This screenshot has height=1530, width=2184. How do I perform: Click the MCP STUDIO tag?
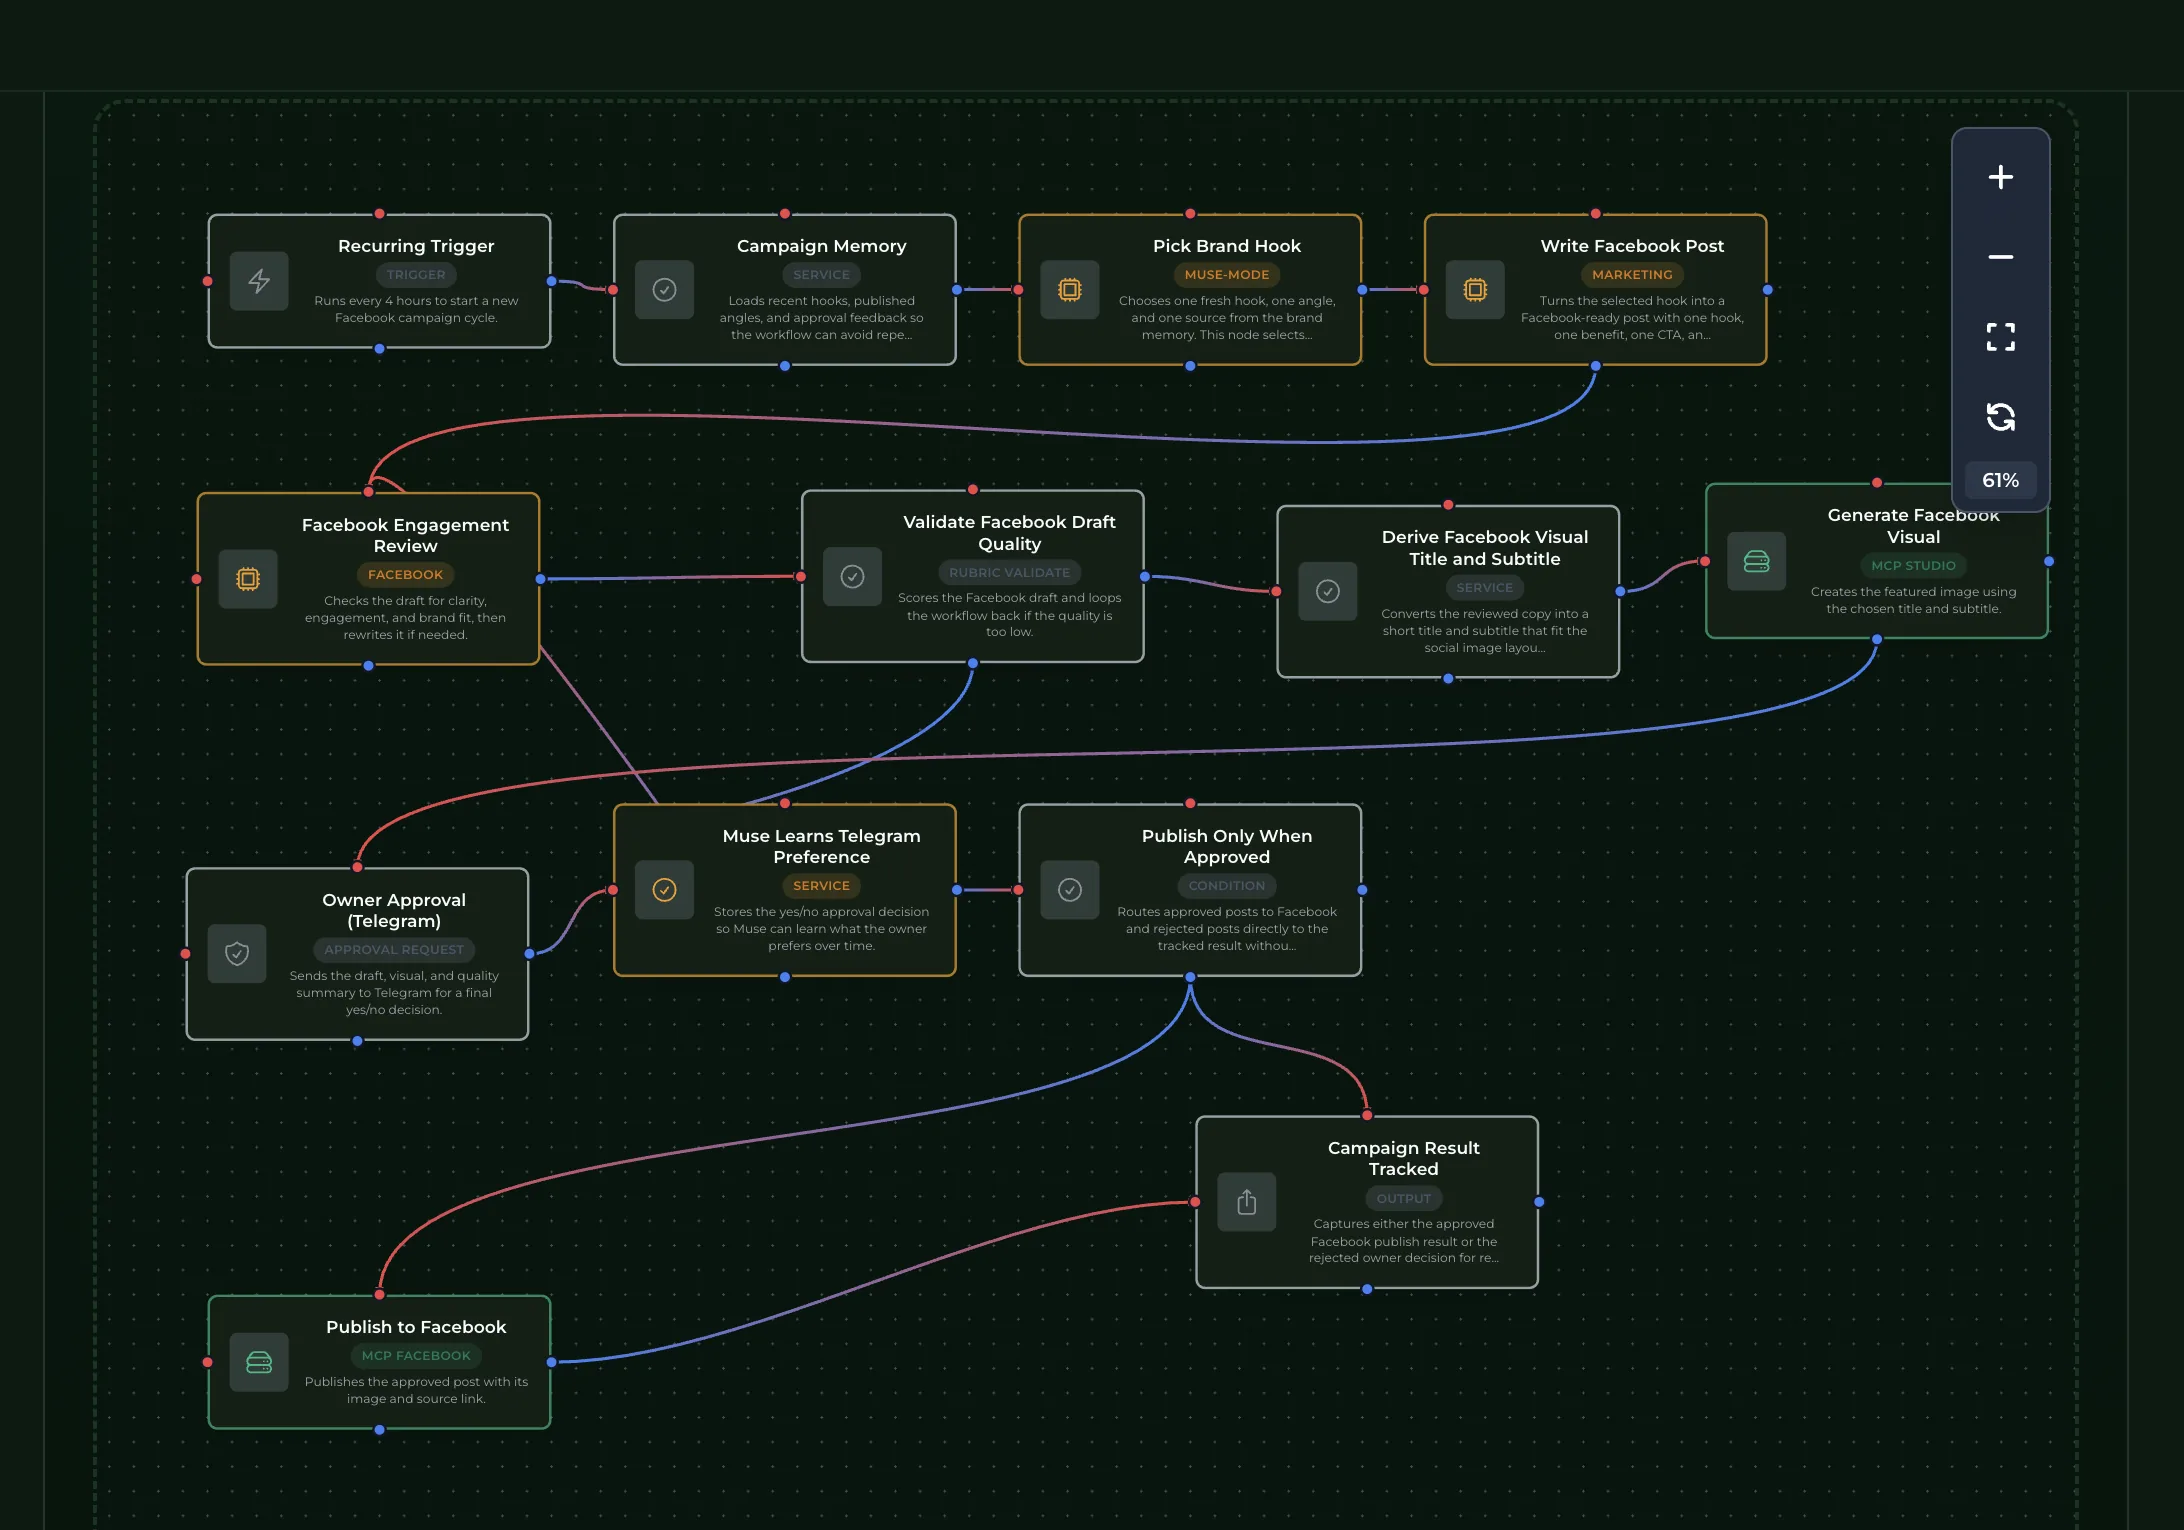click(1913, 565)
